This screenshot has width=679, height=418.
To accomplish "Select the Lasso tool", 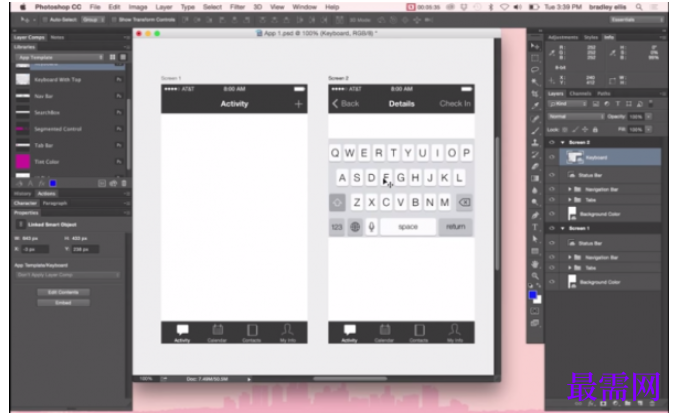I will [x=535, y=70].
